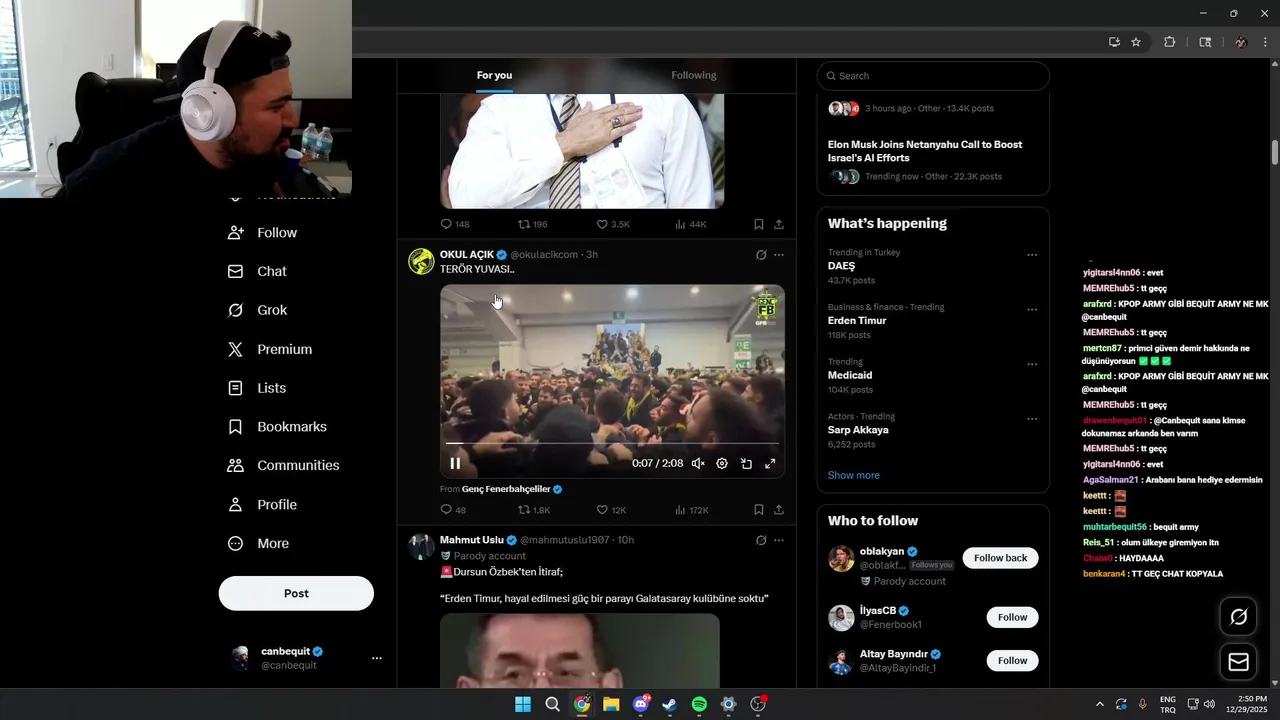Toggle picture-in-picture on the video
The height and width of the screenshot is (720, 1280).
[746, 463]
